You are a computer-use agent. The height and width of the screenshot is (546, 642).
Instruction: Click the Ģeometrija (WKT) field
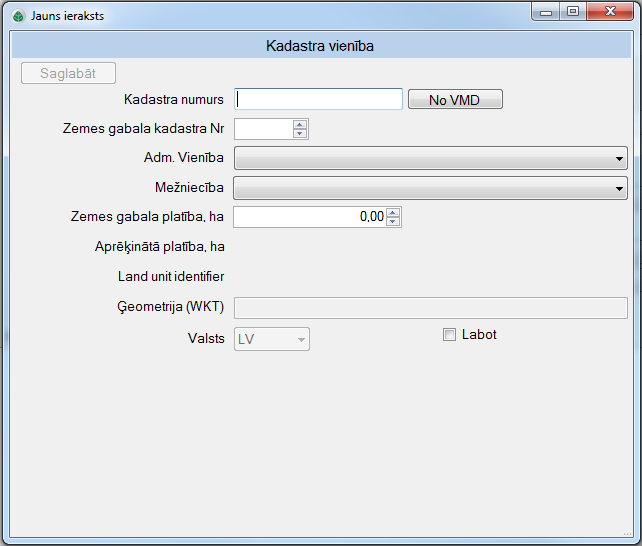coord(430,306)
